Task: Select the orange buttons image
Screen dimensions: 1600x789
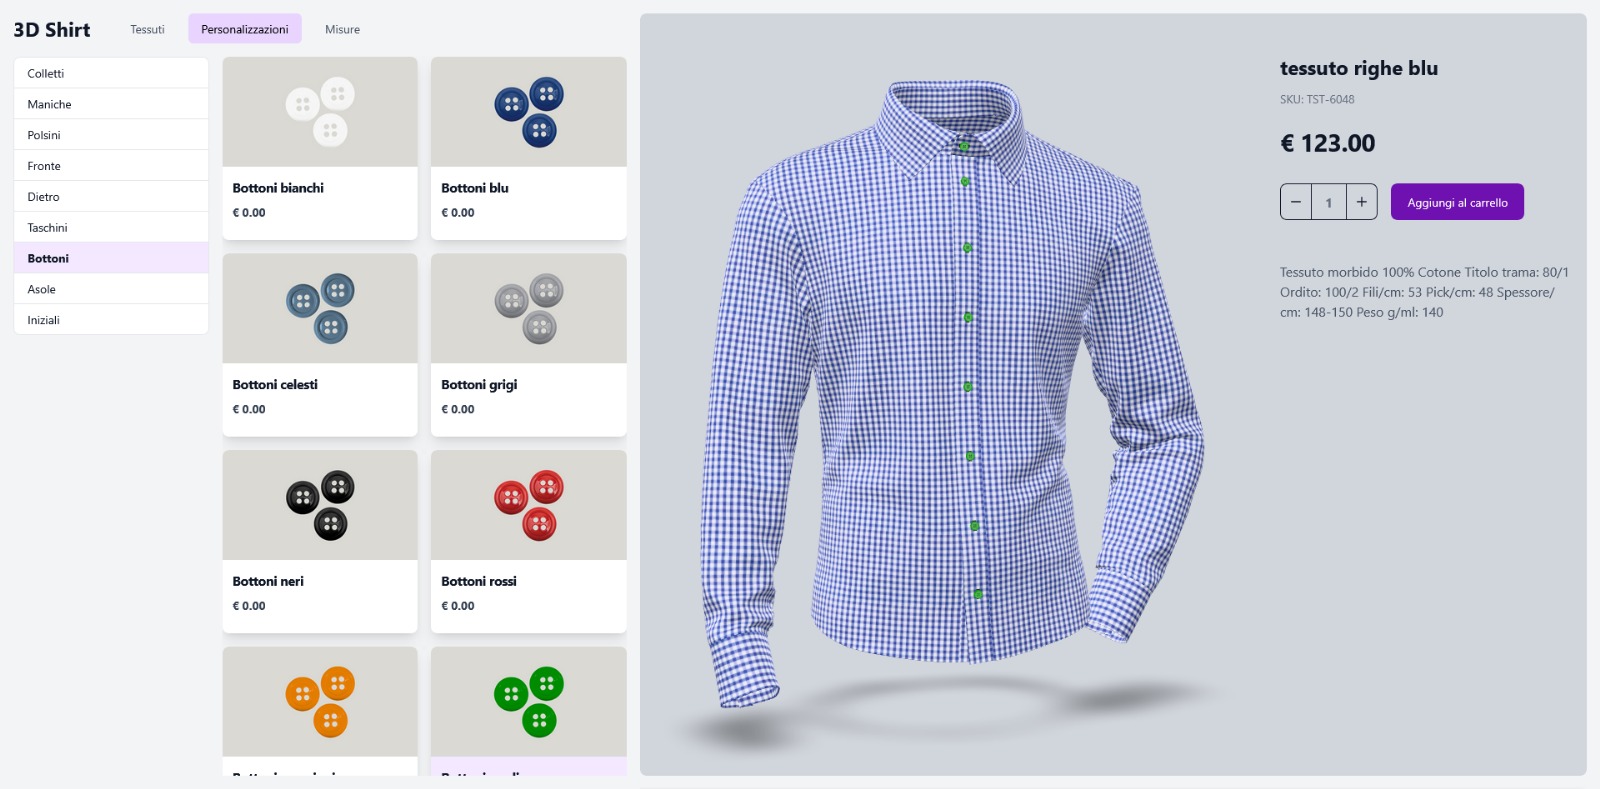Action: click(320, 701)
